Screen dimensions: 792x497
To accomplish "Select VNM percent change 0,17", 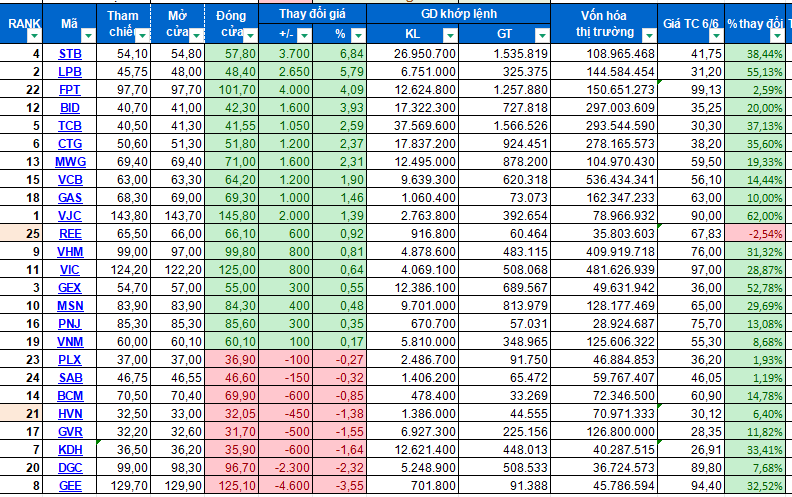I will [x=339, y=342].
